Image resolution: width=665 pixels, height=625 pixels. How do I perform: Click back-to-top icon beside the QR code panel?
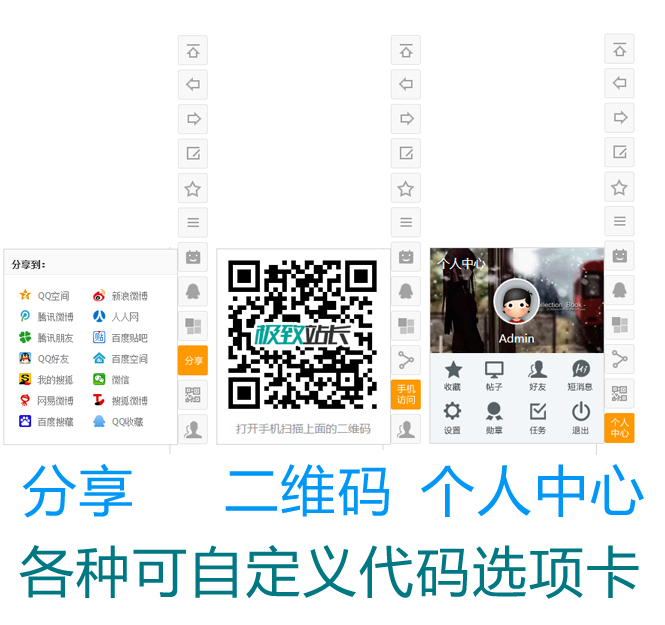tap(406, 50)
